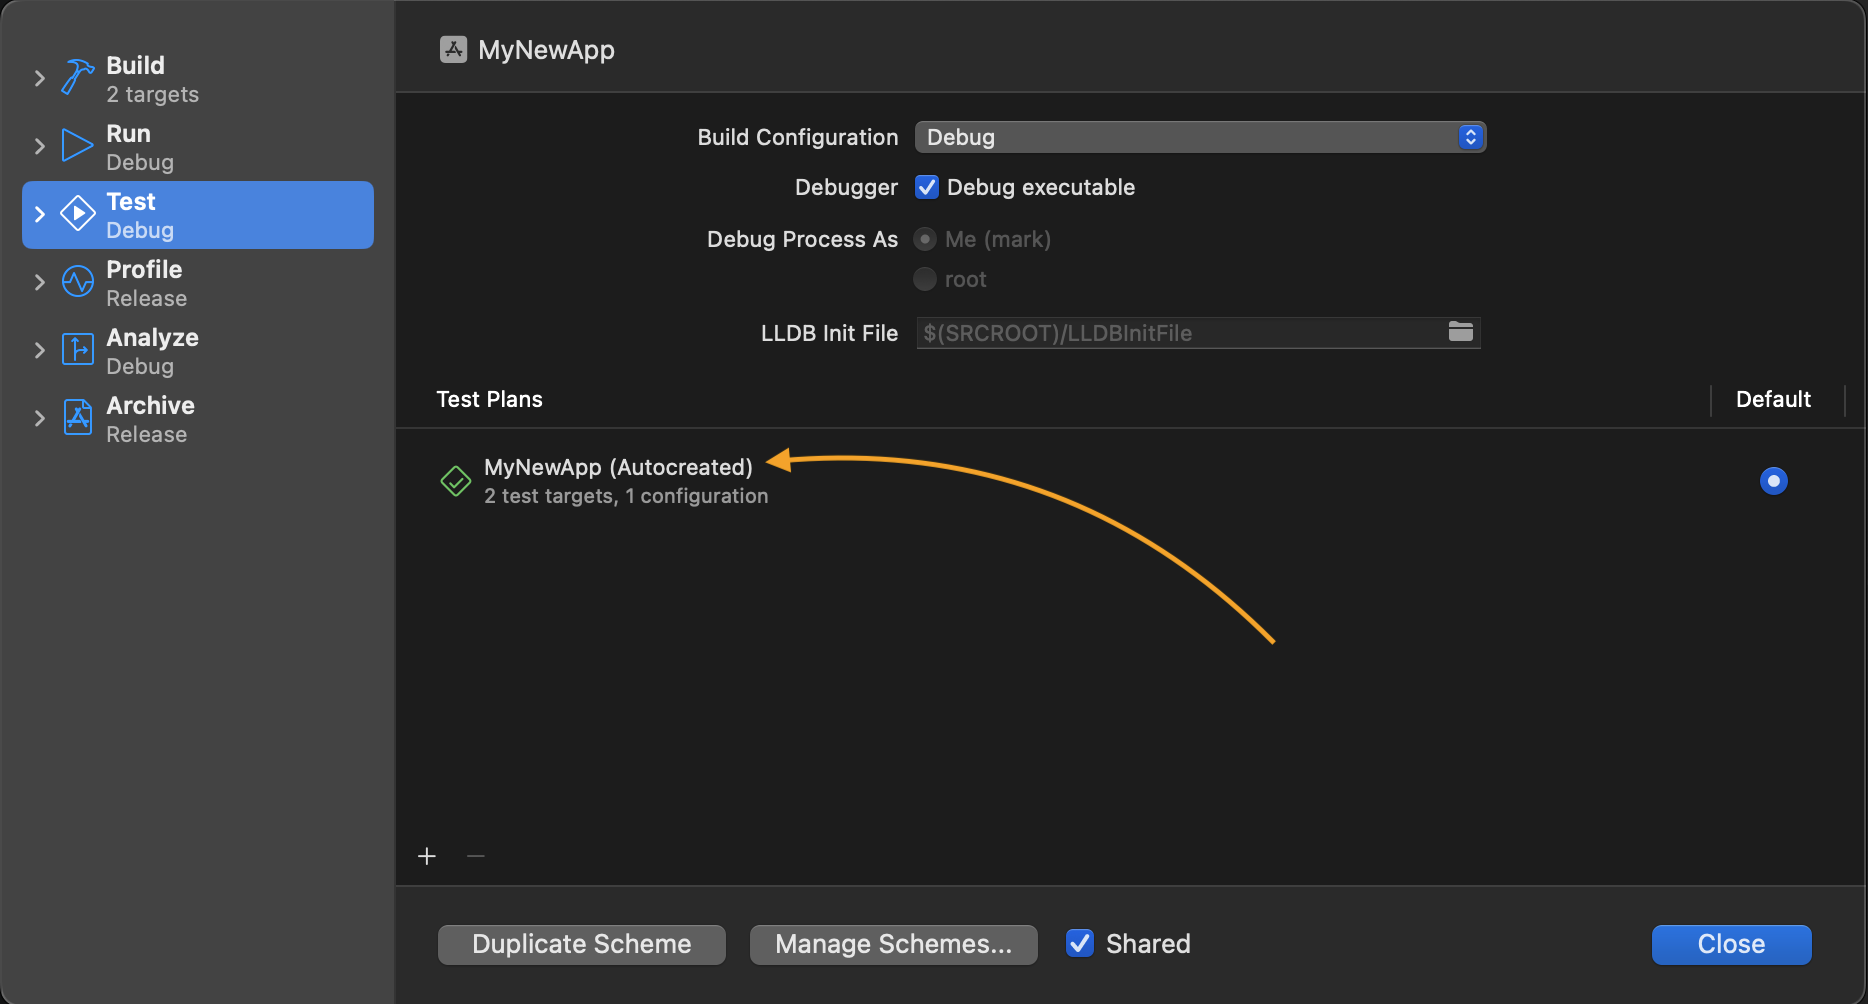Viewport: 1868px width, 1004px height.
Task: Uncheck the Debug executable checkbox
Action: pyautogui.click(x=927, y=187)
